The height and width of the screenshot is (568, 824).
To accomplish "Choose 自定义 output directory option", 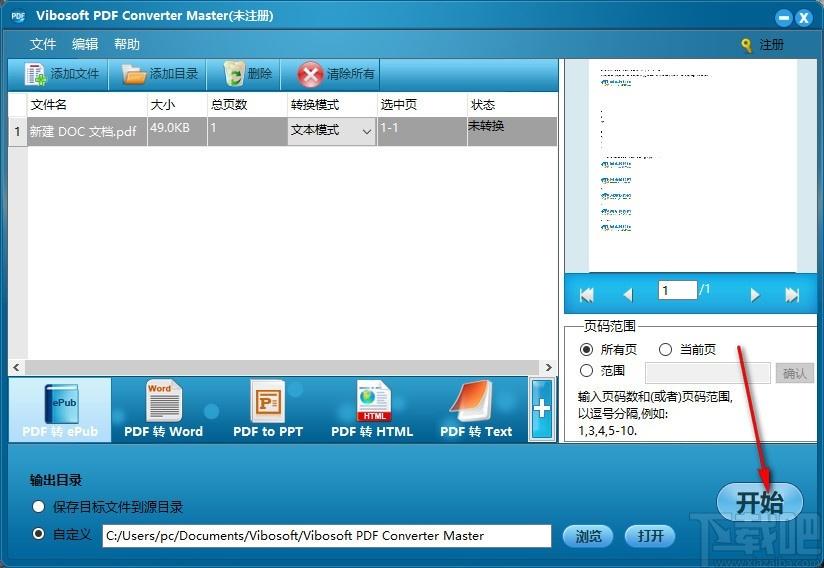I will [38, 534].
